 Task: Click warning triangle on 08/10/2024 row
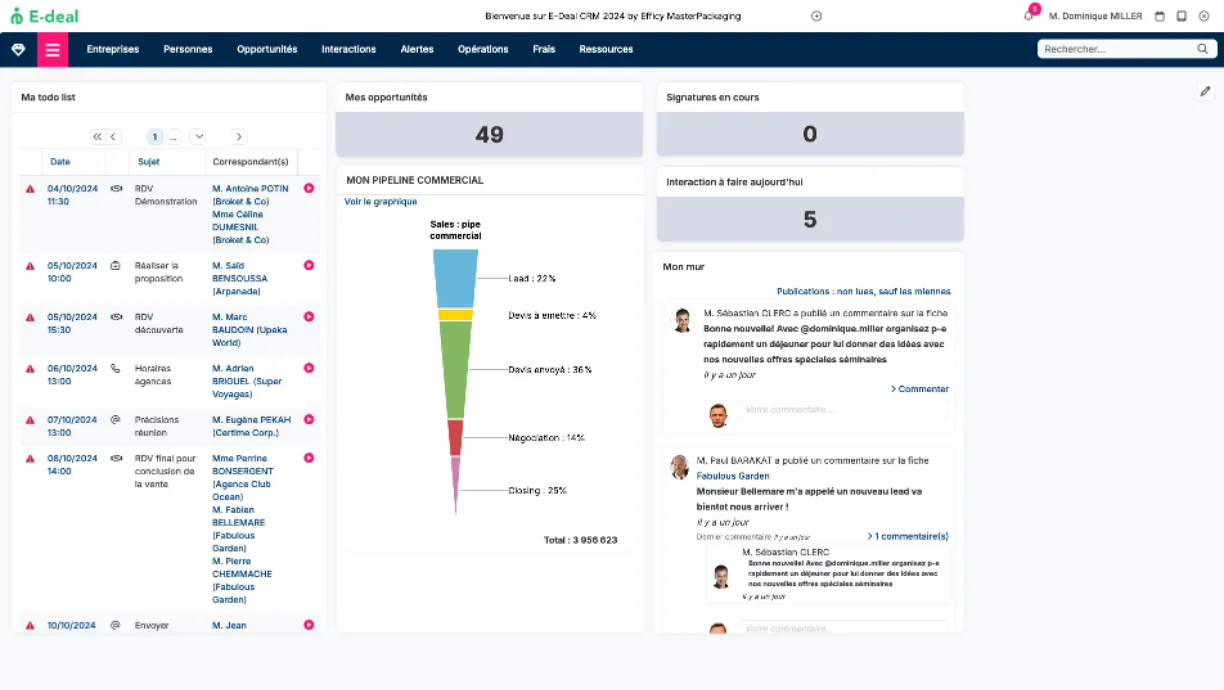(30, 459)
